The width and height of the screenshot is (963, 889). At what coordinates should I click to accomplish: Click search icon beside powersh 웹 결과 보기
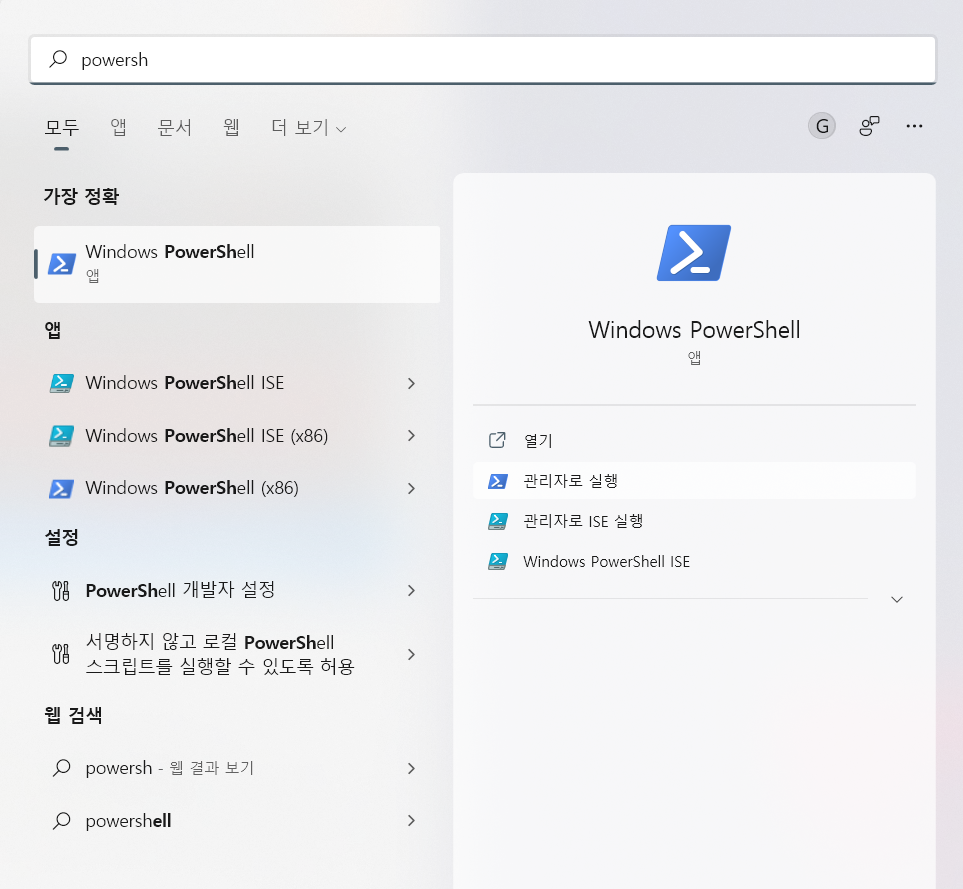pyautogui.click(x=61, y=768)
